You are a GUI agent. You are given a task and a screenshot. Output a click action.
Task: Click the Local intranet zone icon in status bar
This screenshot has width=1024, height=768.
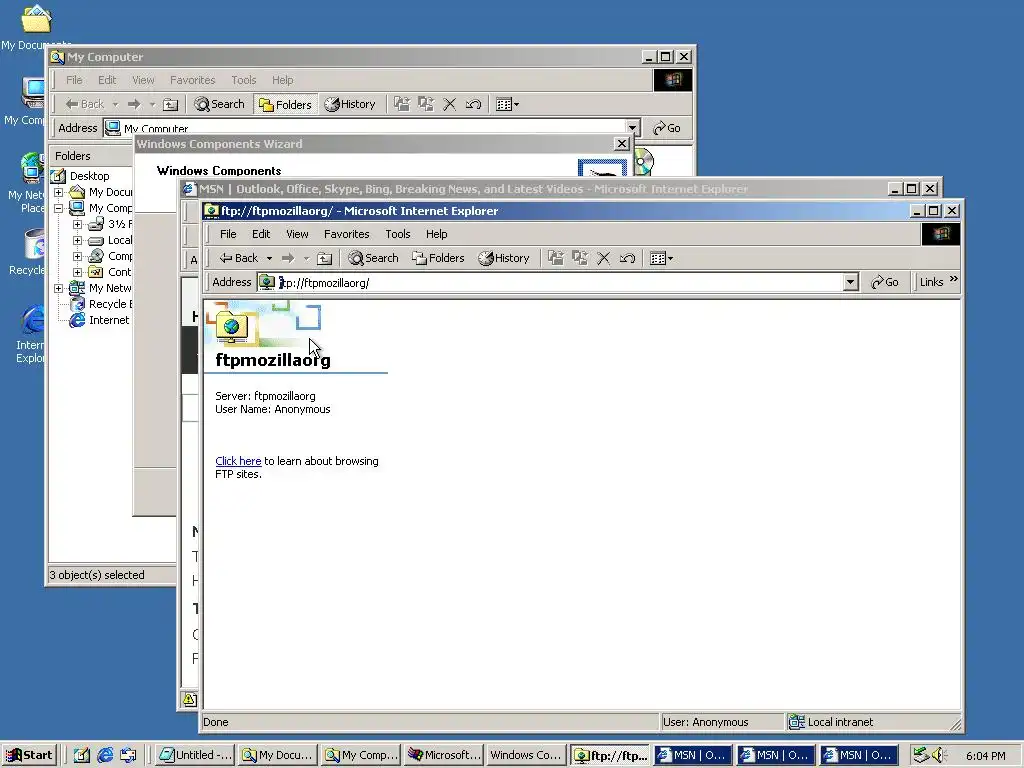coord(796,722)
